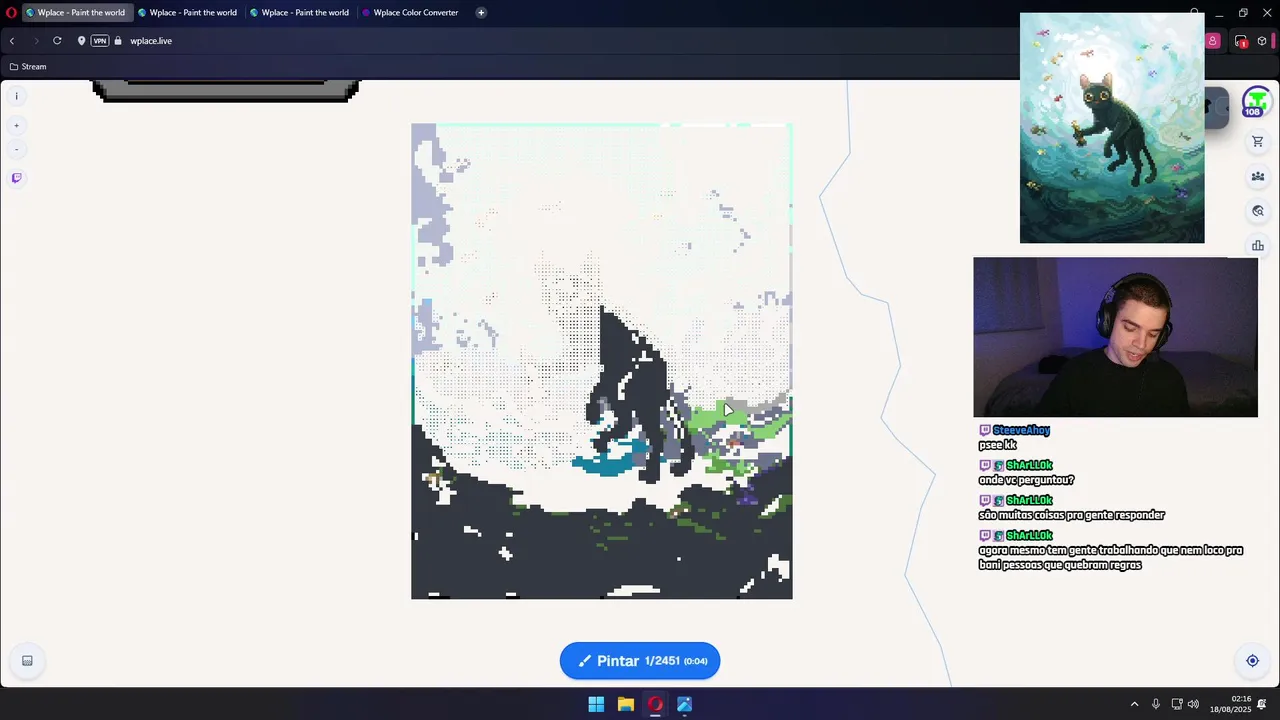Show hidden system tray icons

click(x=1134, y=704)
